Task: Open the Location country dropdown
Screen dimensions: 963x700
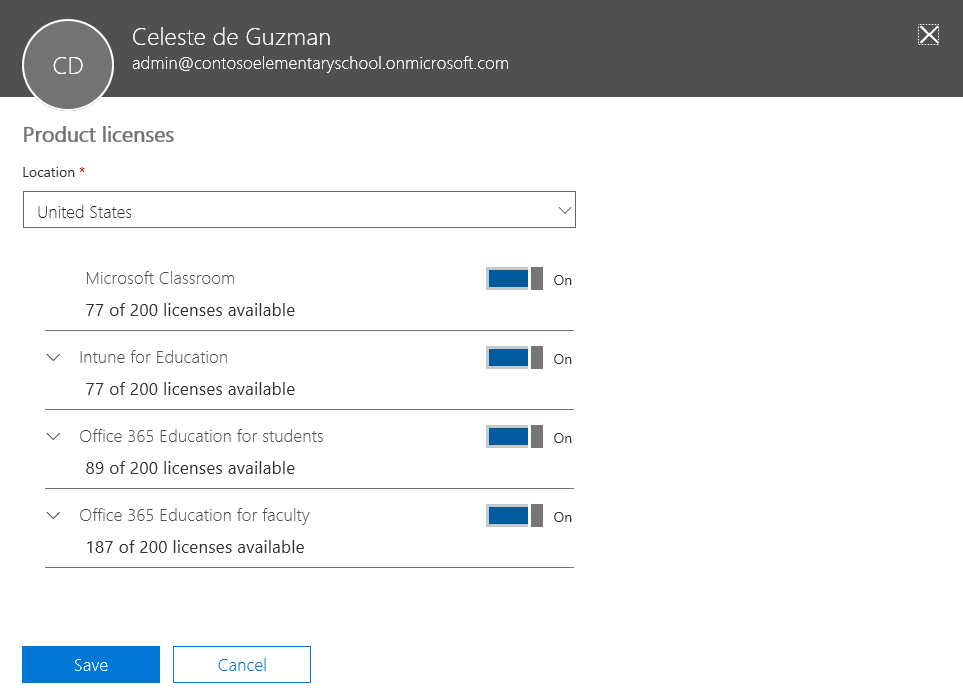Action: tap(299, 210)
